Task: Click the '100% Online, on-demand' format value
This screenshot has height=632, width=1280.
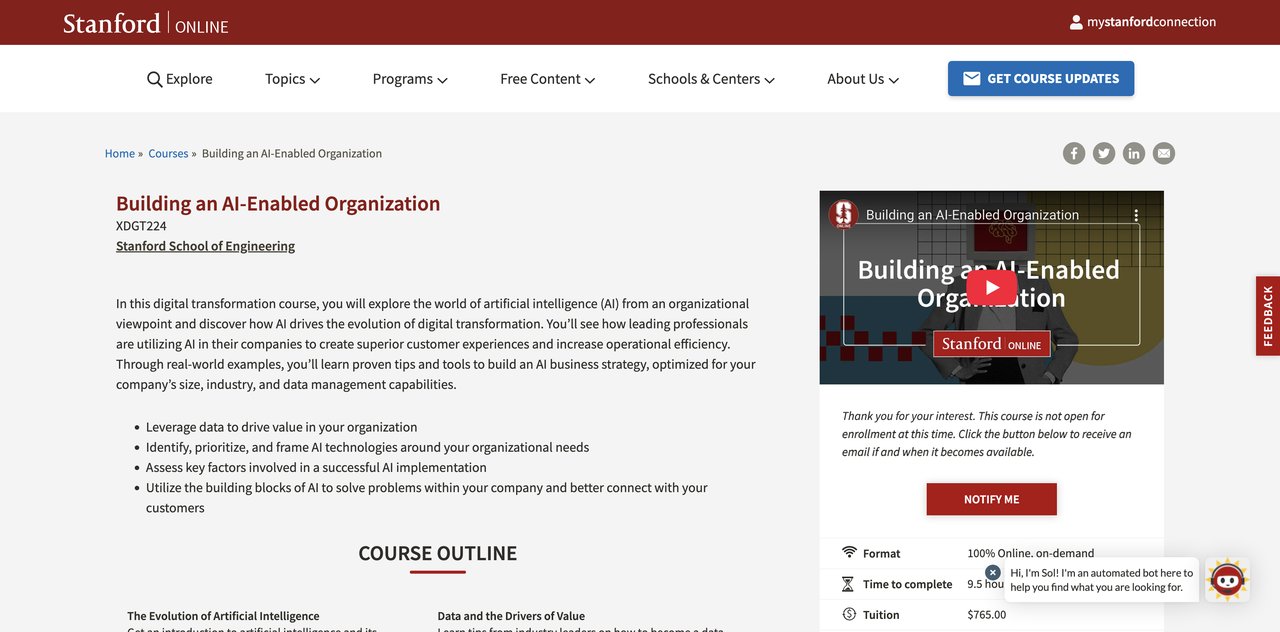Action: [1031, 553]
